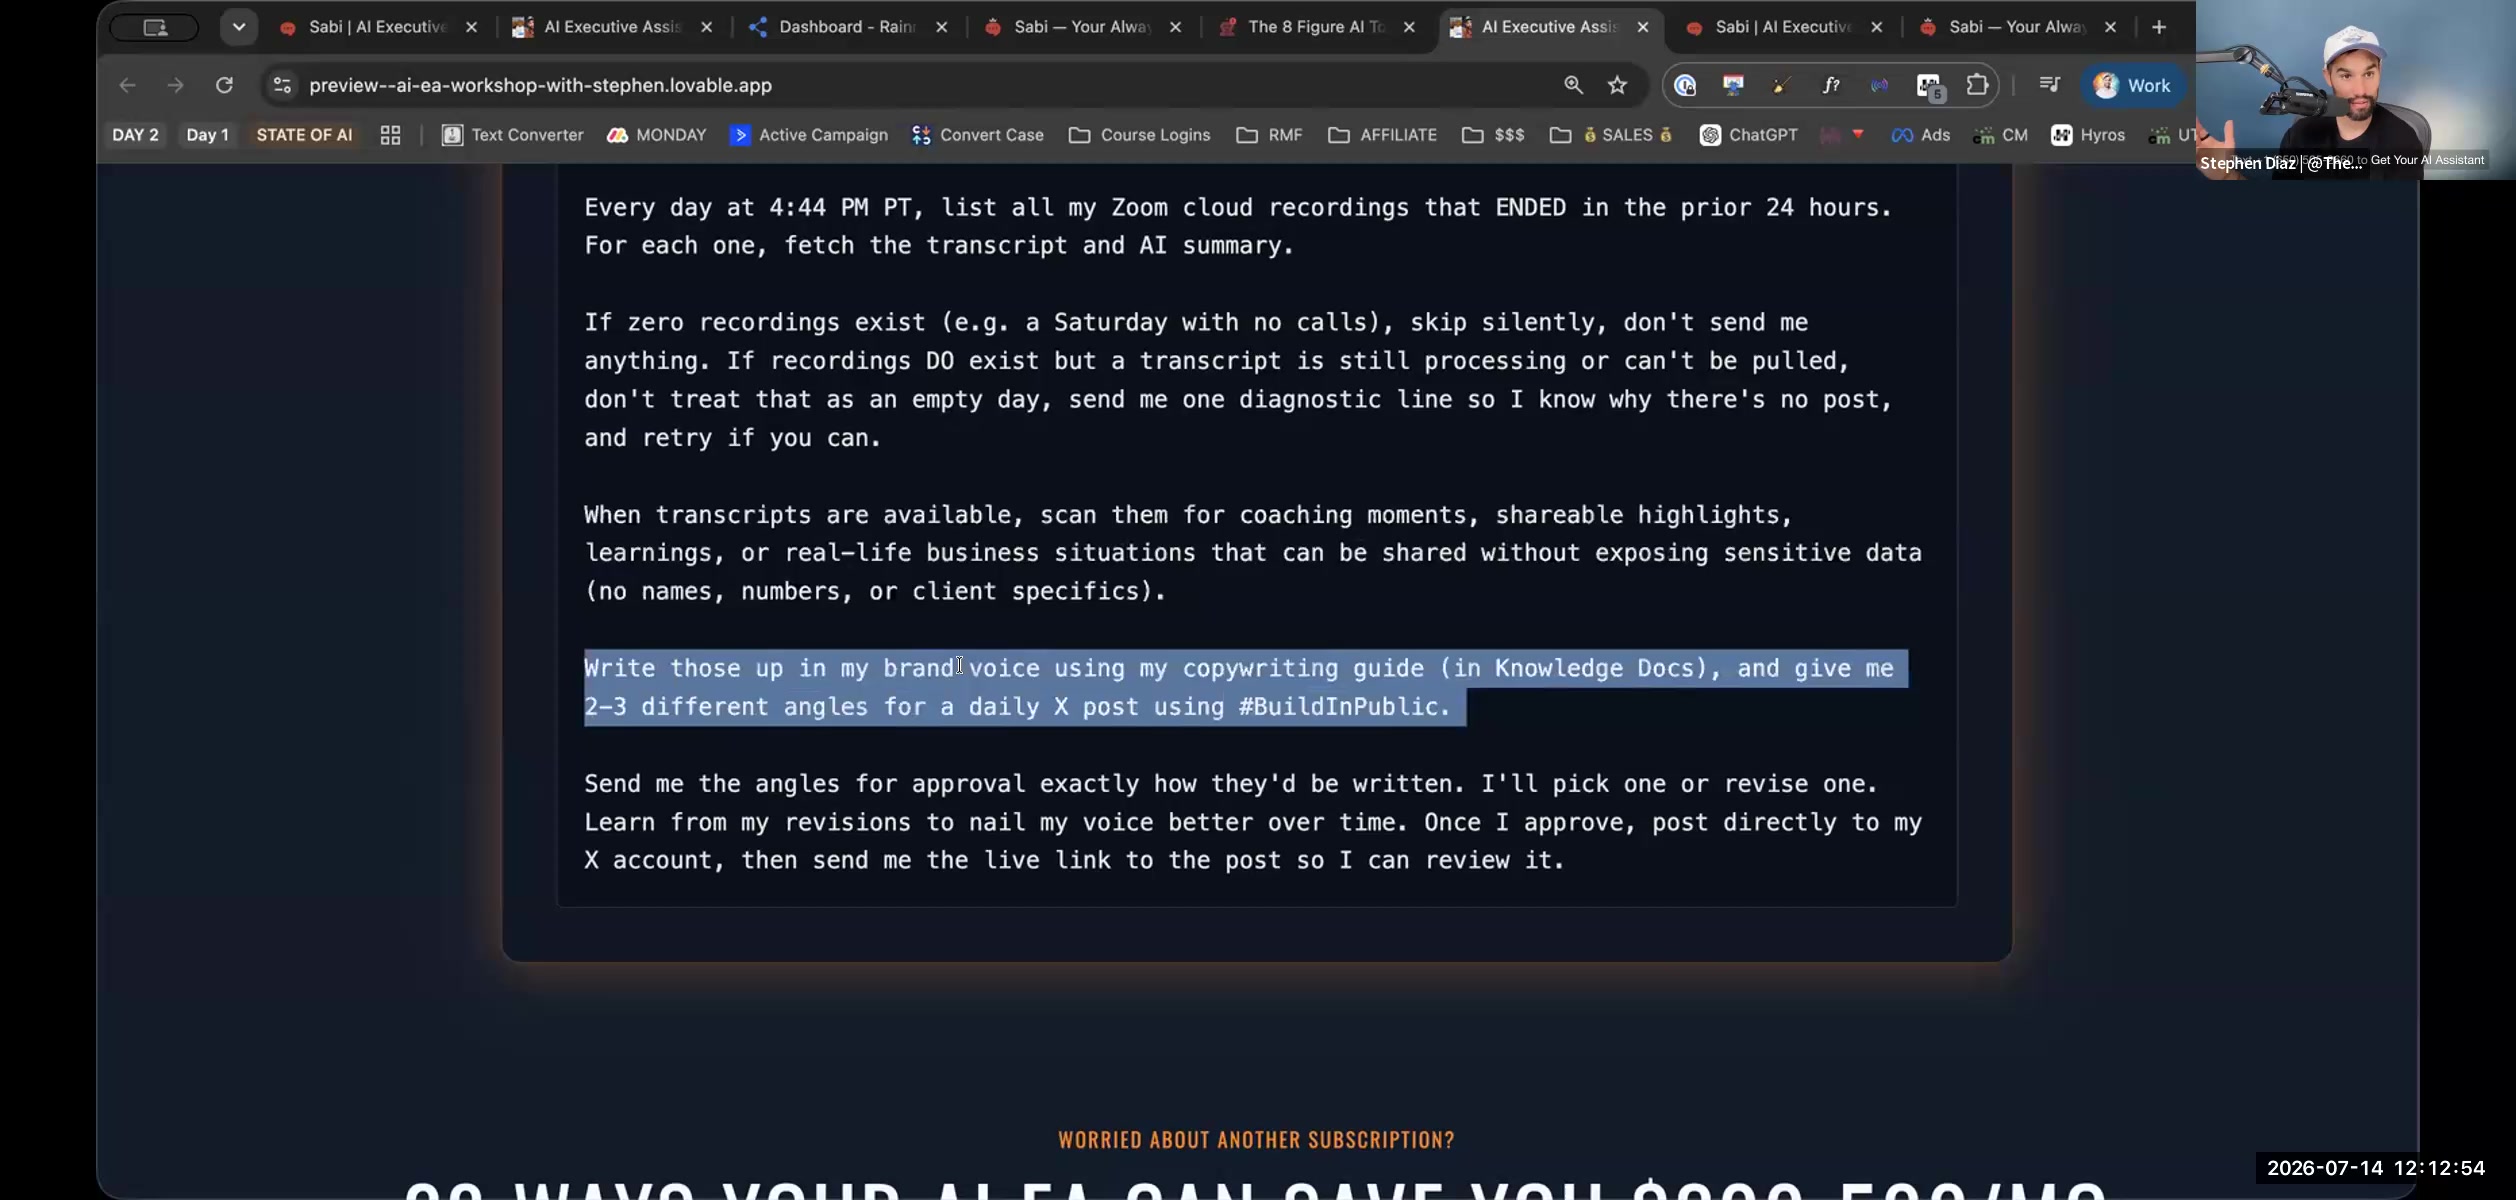Expand the RMF bookmark folder
The height and width of the screenshot is (1200, 2516).
coord(1269,135)
